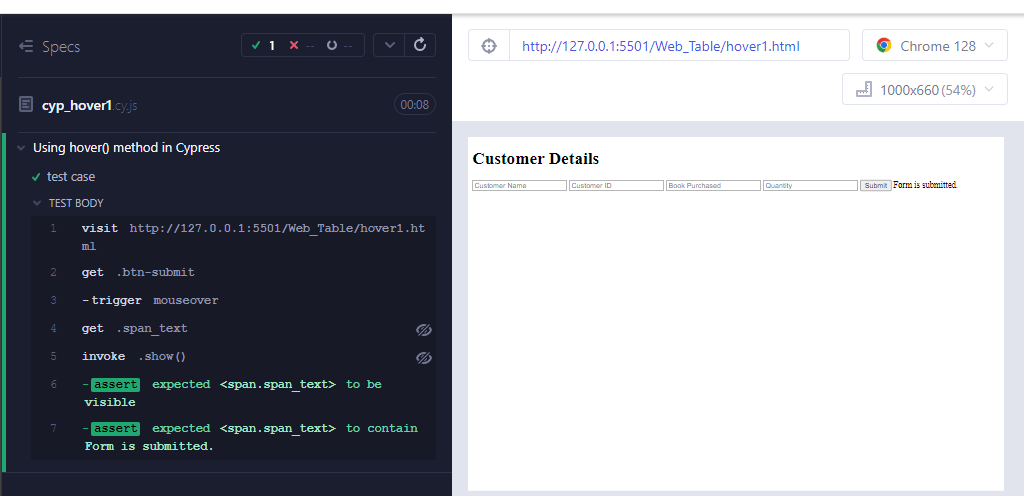Collapse the 'Using hover() method in Cypress' suite
Screen dimensions: 1024x496
coord(21,148)
